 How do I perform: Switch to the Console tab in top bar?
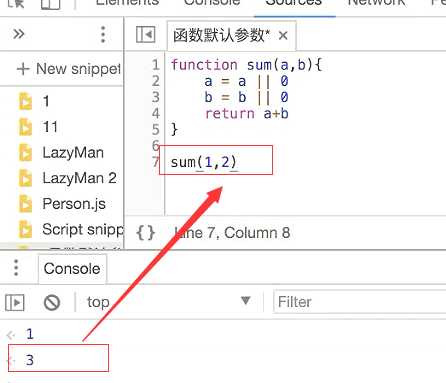212,3
